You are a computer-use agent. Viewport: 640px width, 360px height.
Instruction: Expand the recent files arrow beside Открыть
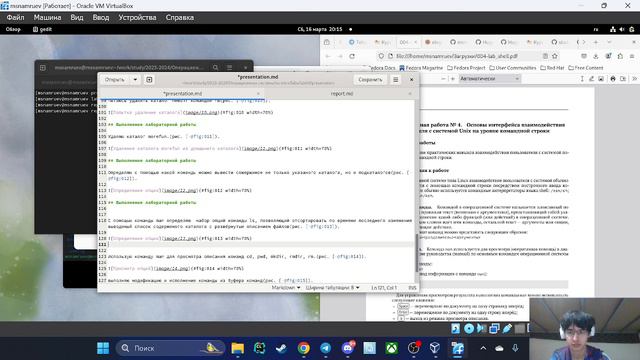click(x=135, y=80)
